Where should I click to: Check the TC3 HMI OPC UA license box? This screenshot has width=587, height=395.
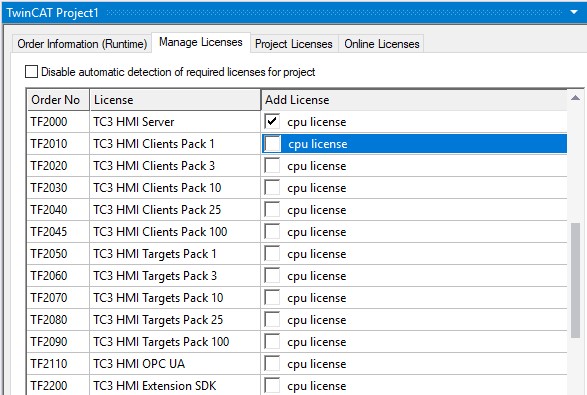(272, 364)
